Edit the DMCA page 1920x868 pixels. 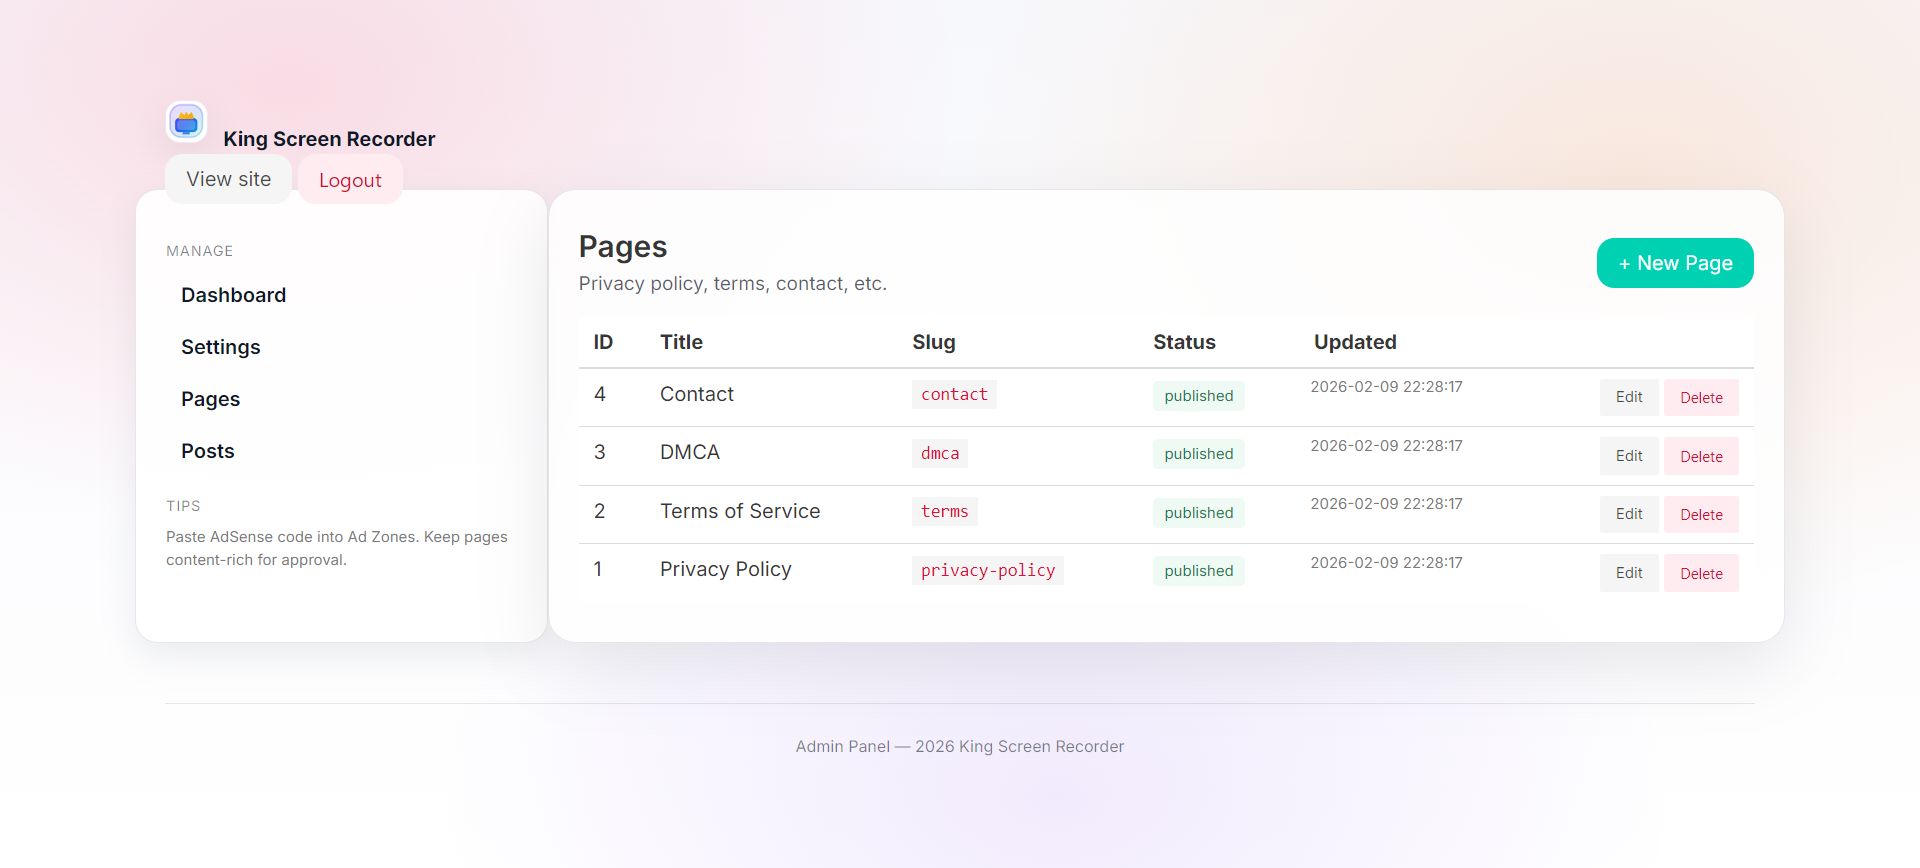(x=1628, y=456)
